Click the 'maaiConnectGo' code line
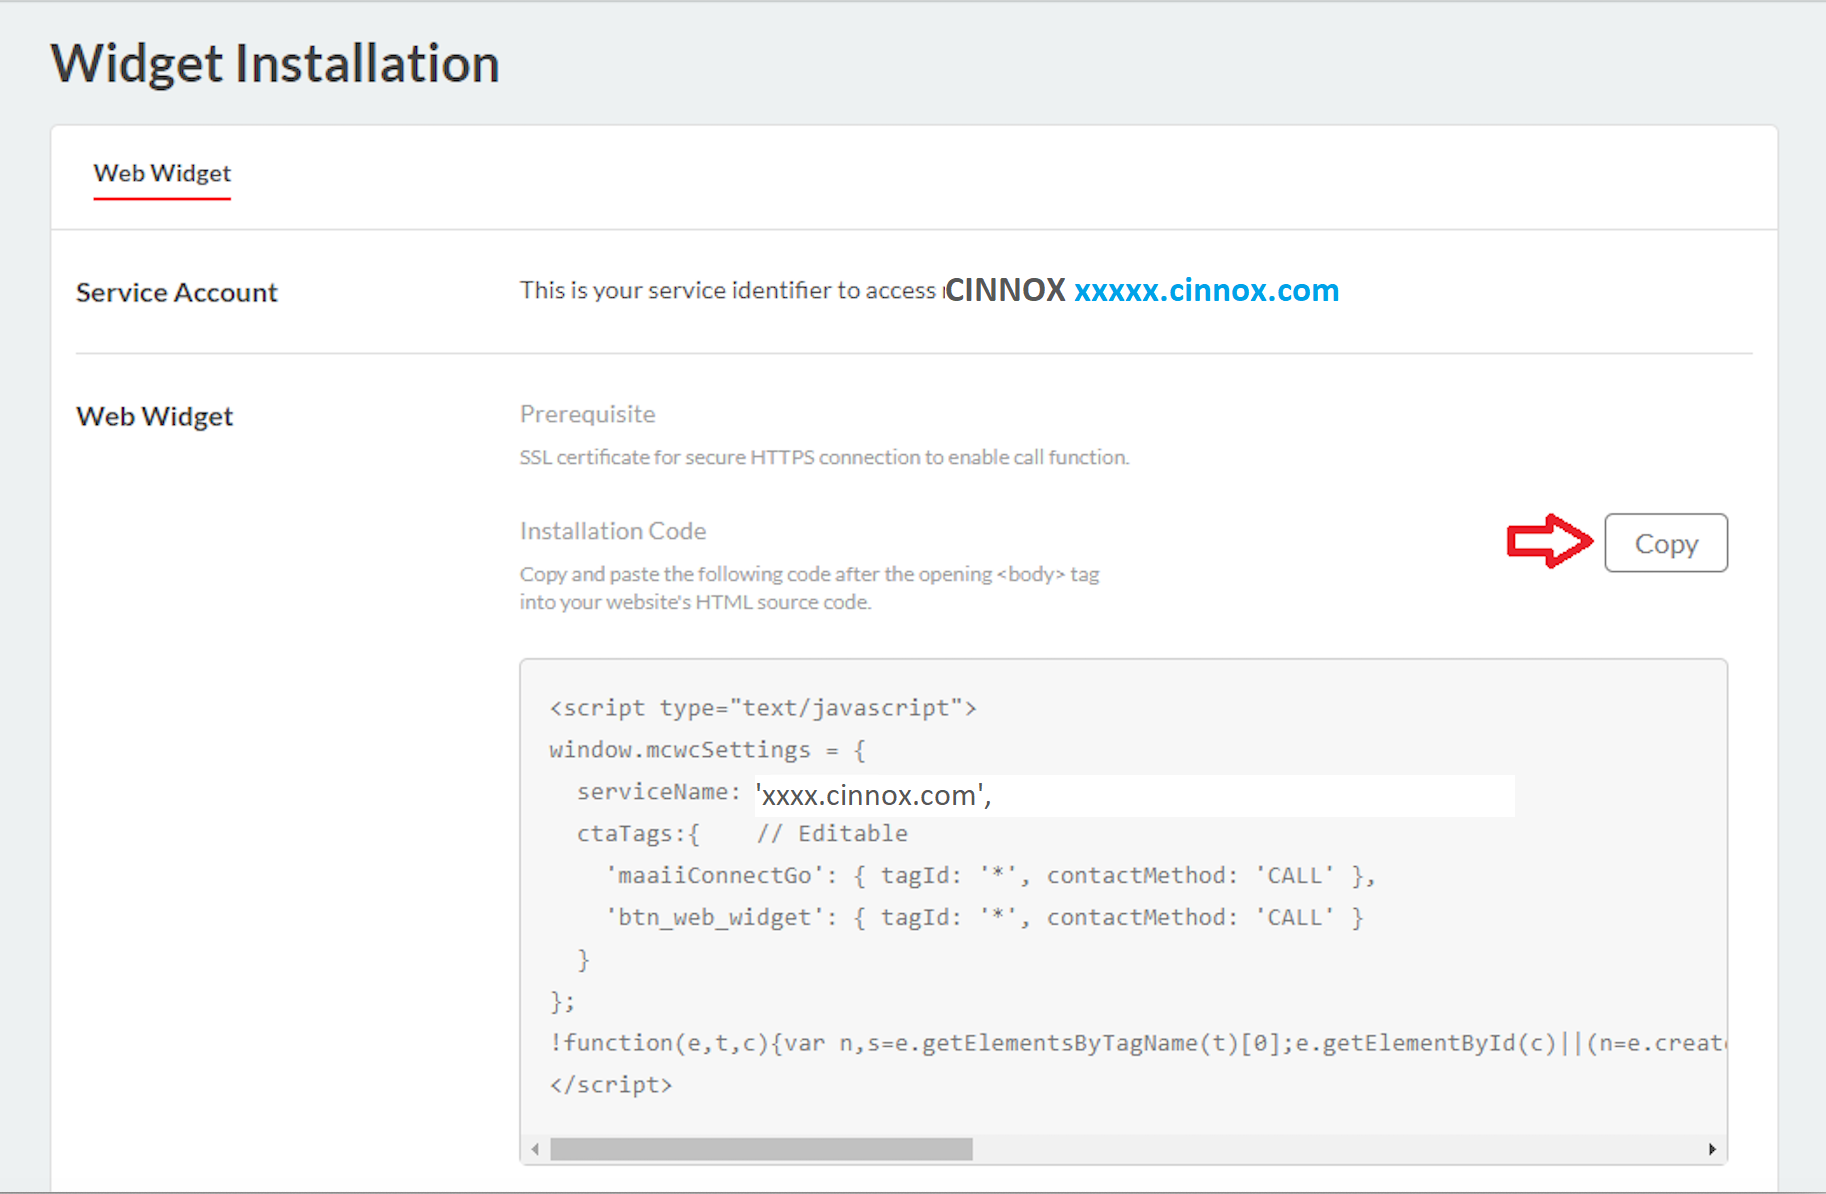Image resolution: width=1826 pixels, height=1194 pixels. point(990,876)
